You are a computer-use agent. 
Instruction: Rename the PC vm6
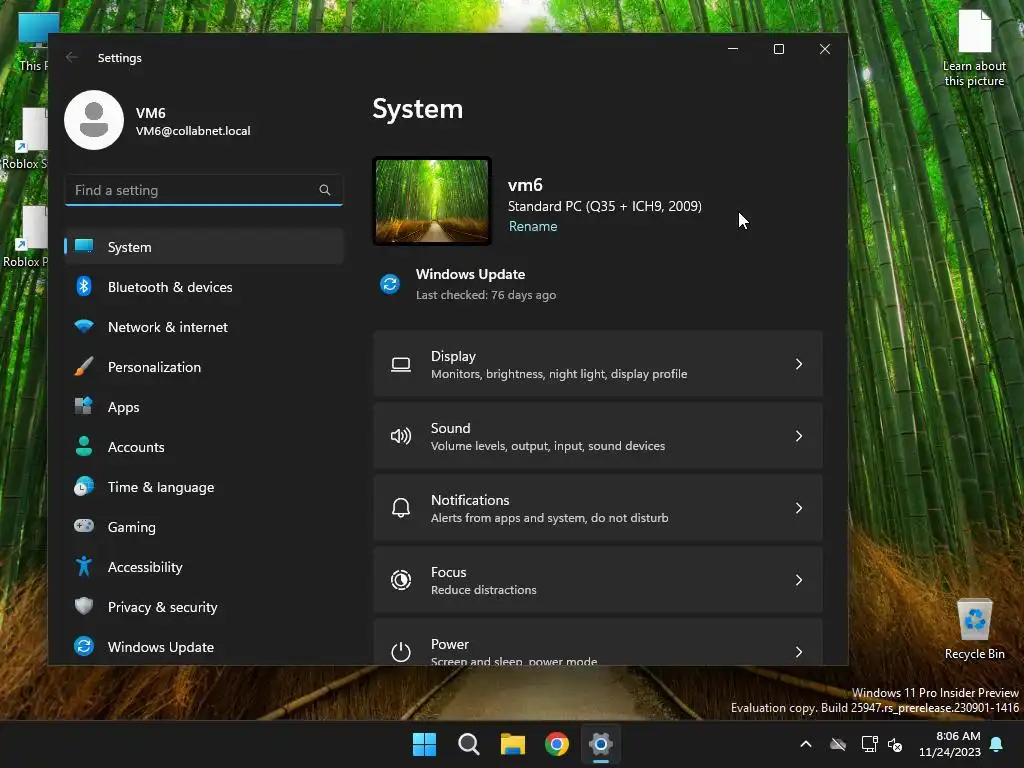533,226
